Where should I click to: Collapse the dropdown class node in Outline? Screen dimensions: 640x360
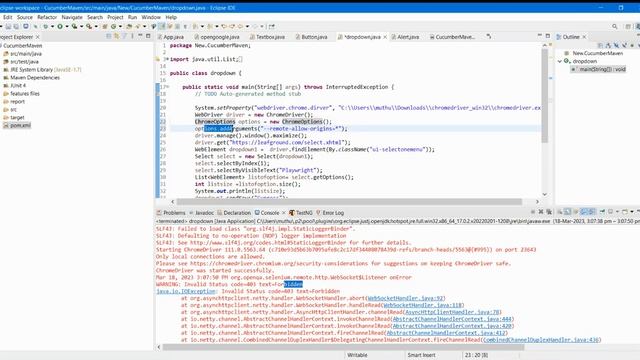point(560,61)
